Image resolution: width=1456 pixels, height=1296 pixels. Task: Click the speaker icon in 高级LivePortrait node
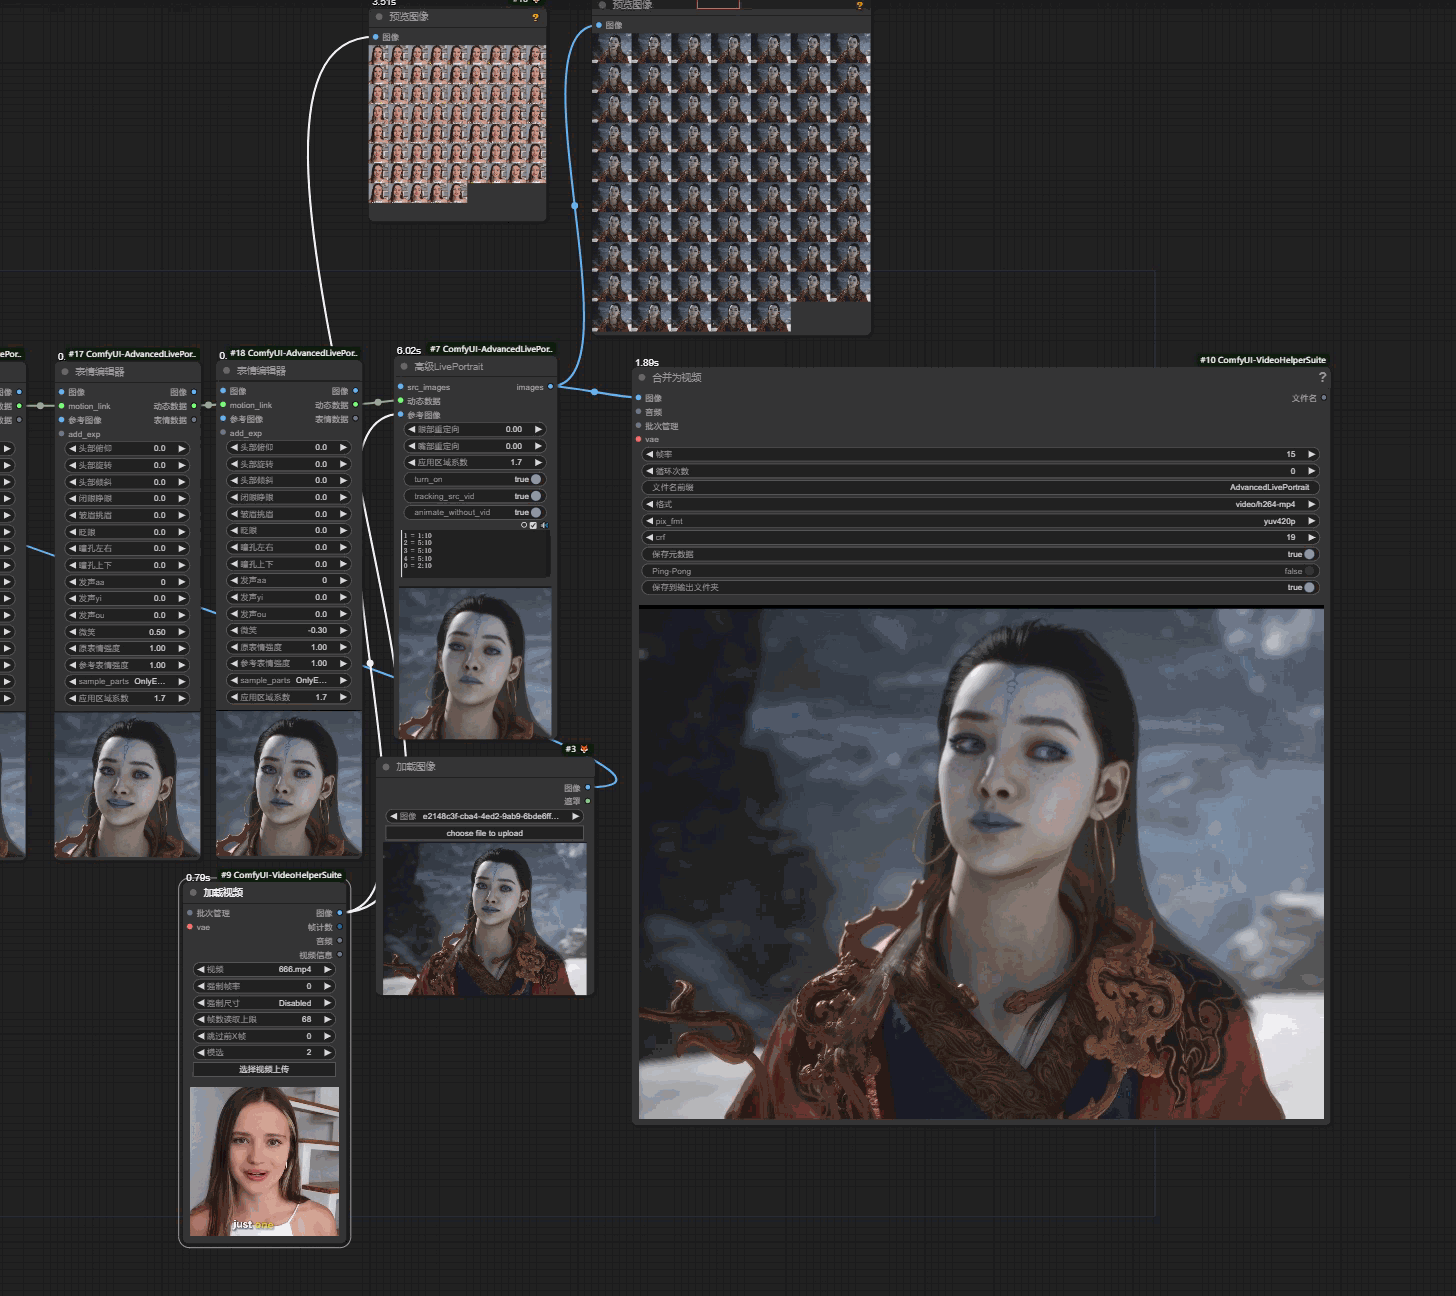(x=544, y=525)
